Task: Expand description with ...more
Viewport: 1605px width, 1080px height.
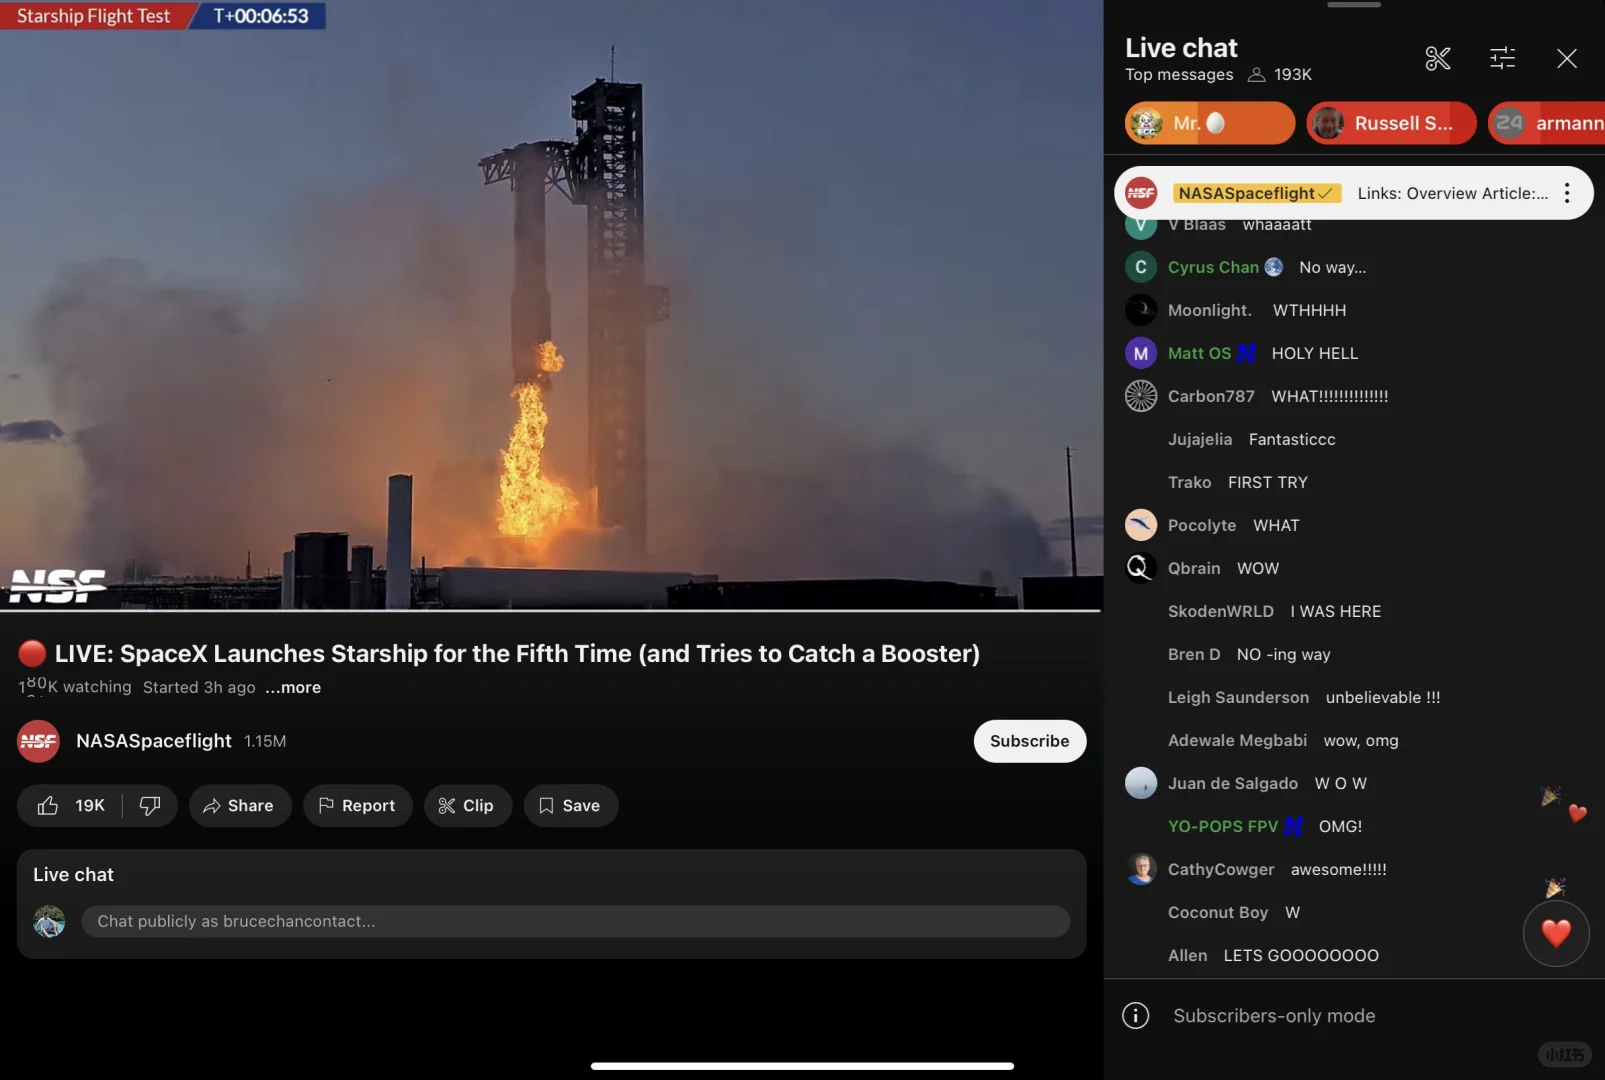Action: pyautogui.click(x=293, y=687)
